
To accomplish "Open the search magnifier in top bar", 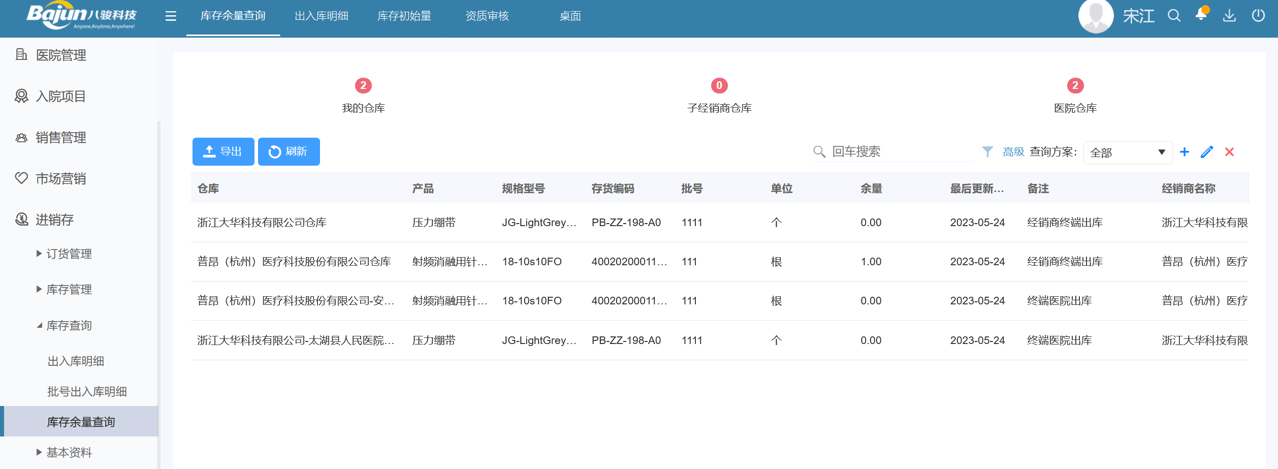I will coord(1174,16).
